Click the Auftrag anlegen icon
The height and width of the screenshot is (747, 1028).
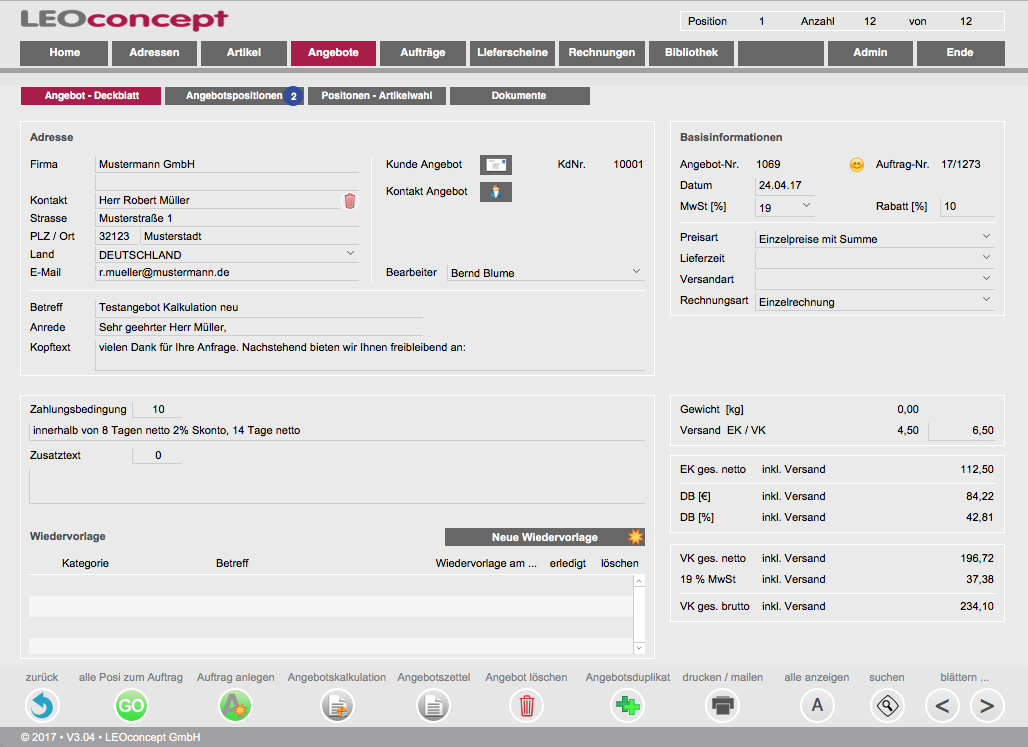(235, 706)
